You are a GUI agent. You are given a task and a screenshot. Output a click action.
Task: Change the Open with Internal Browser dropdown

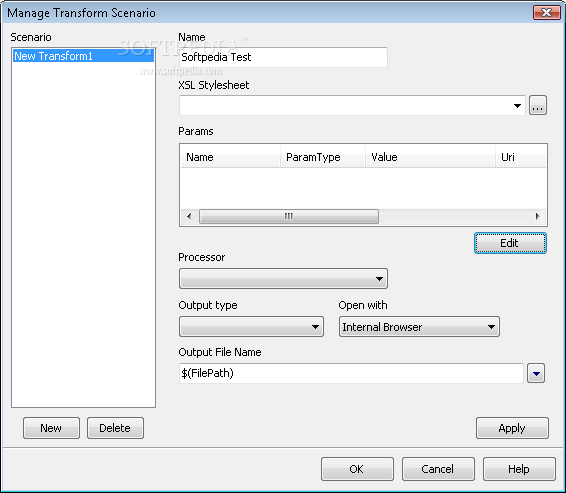point(419,327)
